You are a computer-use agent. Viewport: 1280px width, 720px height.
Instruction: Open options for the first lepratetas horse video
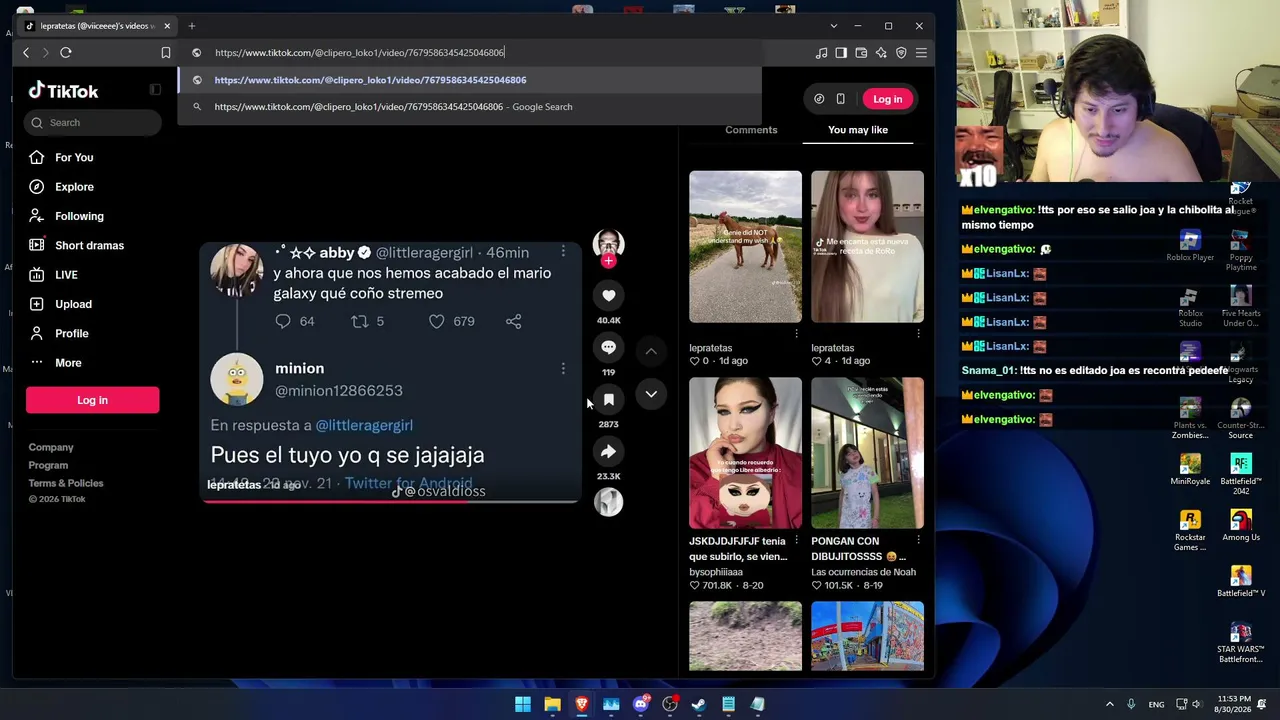796,334
